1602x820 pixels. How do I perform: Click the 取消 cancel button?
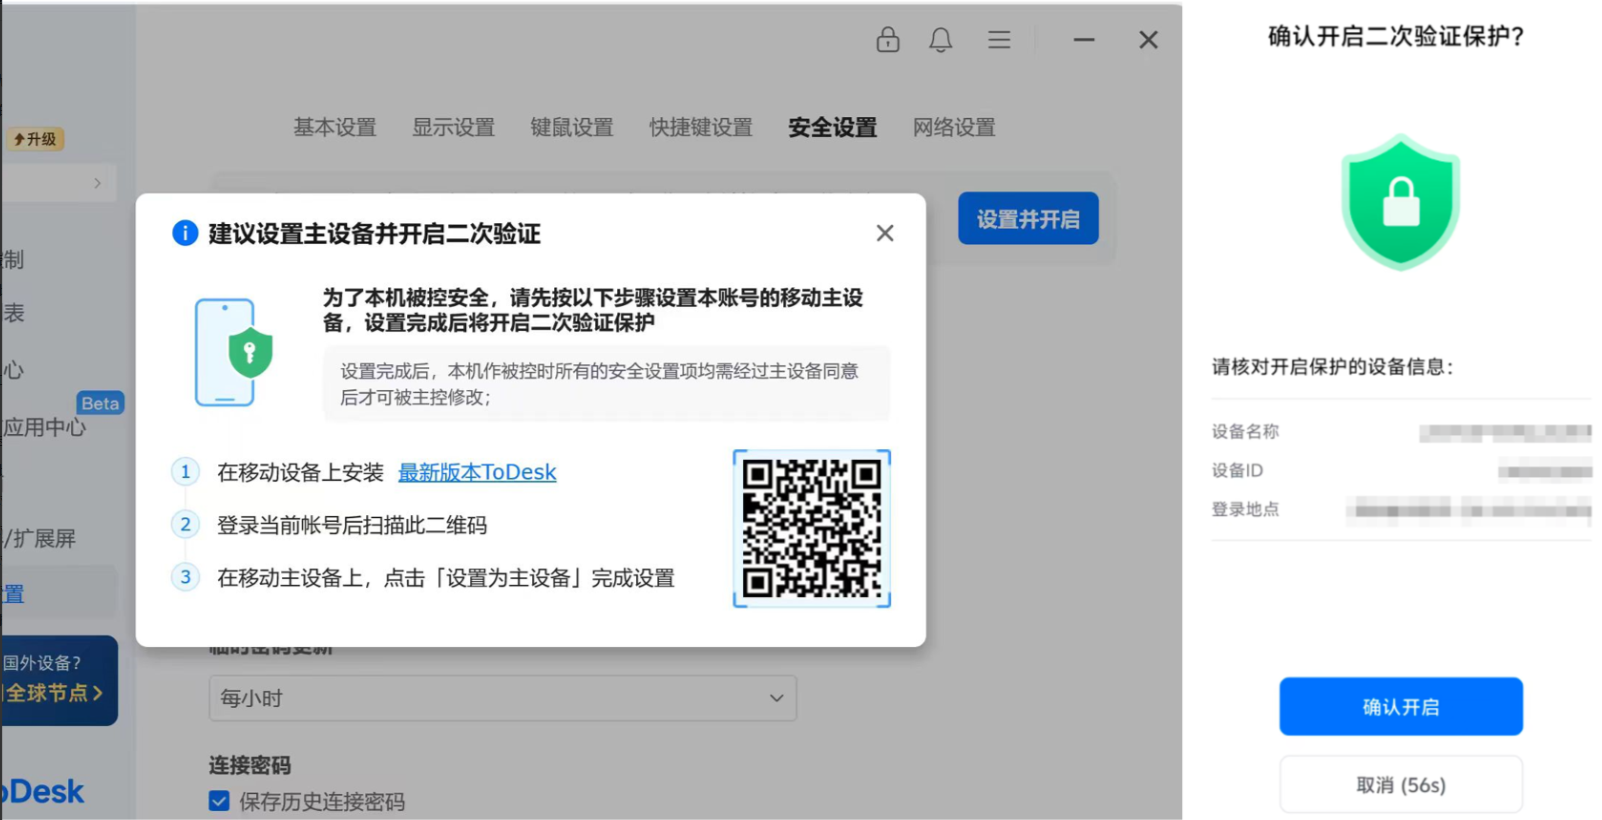point(1400,785)
